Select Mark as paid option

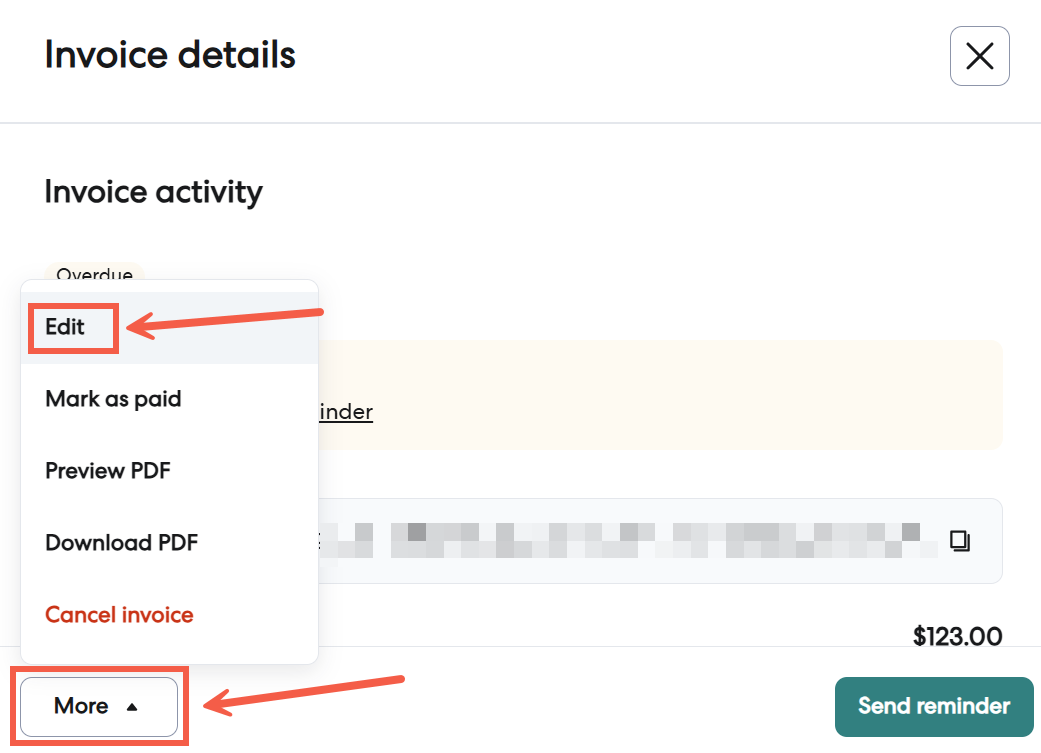coord(113,399)
